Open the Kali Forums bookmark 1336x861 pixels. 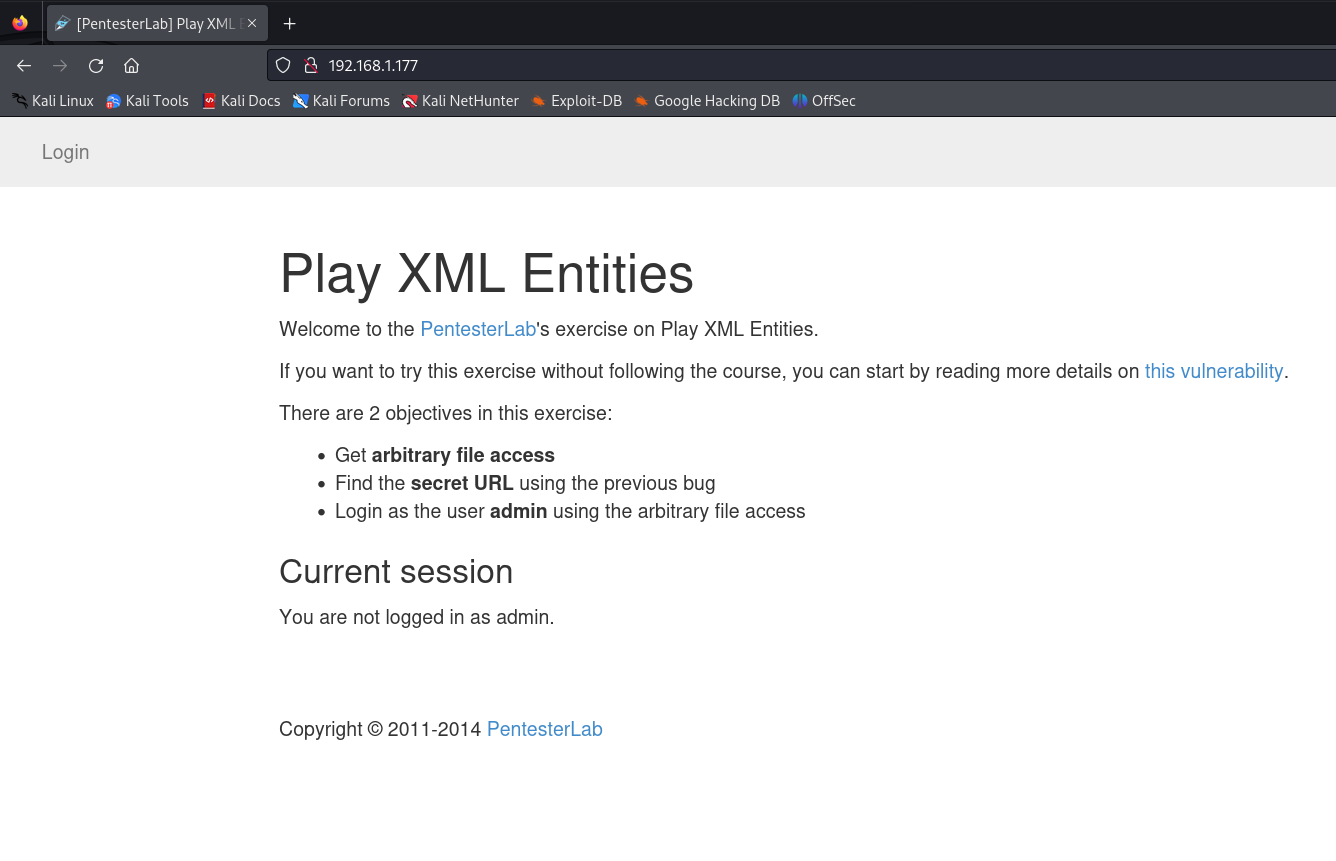click(x=341, y=101)
